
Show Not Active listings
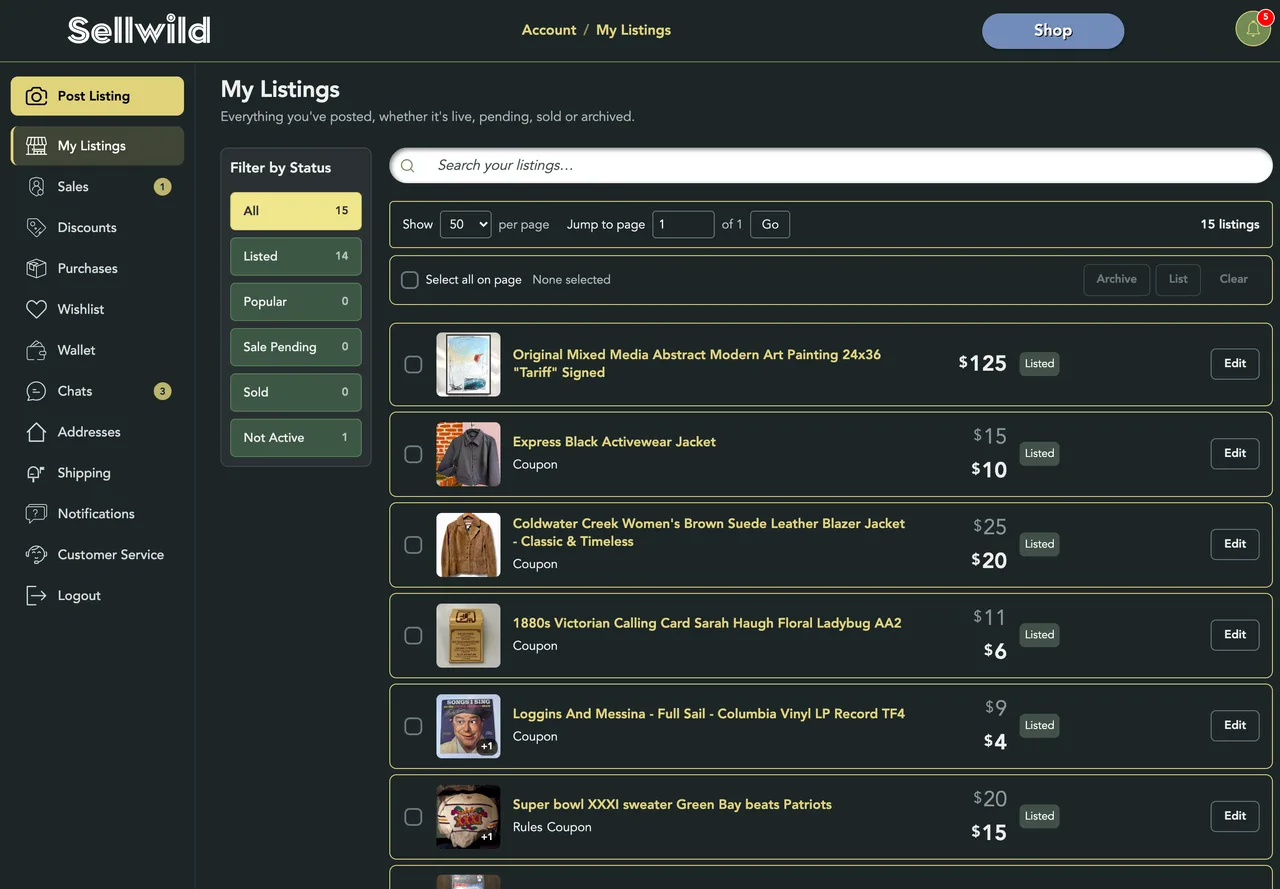[x=296, y=437]
